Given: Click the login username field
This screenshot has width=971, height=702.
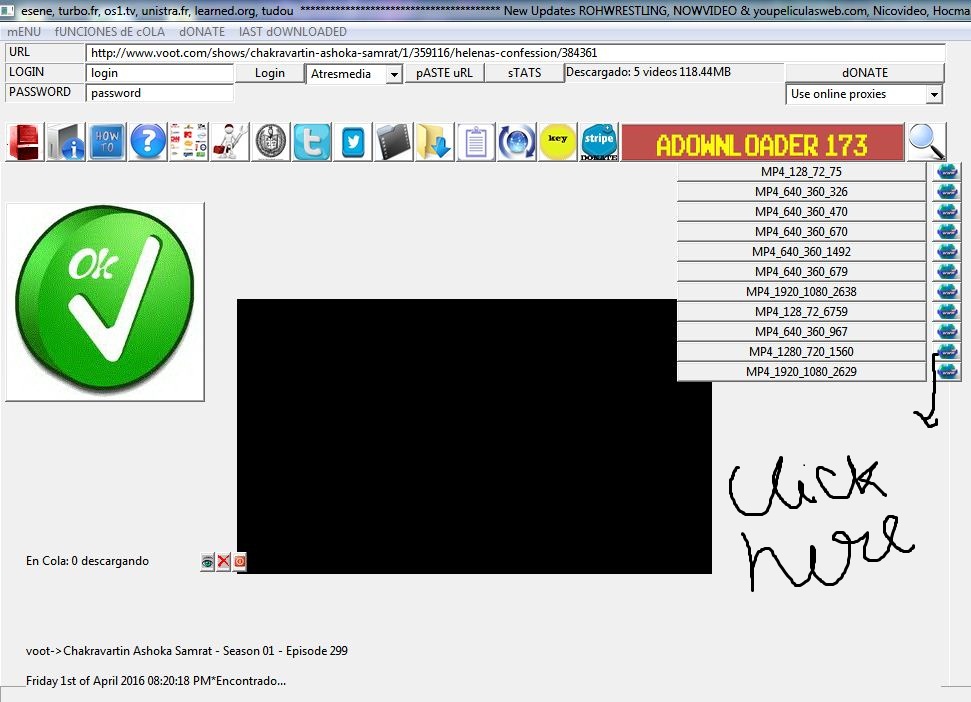Looking at the screenshot, I should point(160,73).
